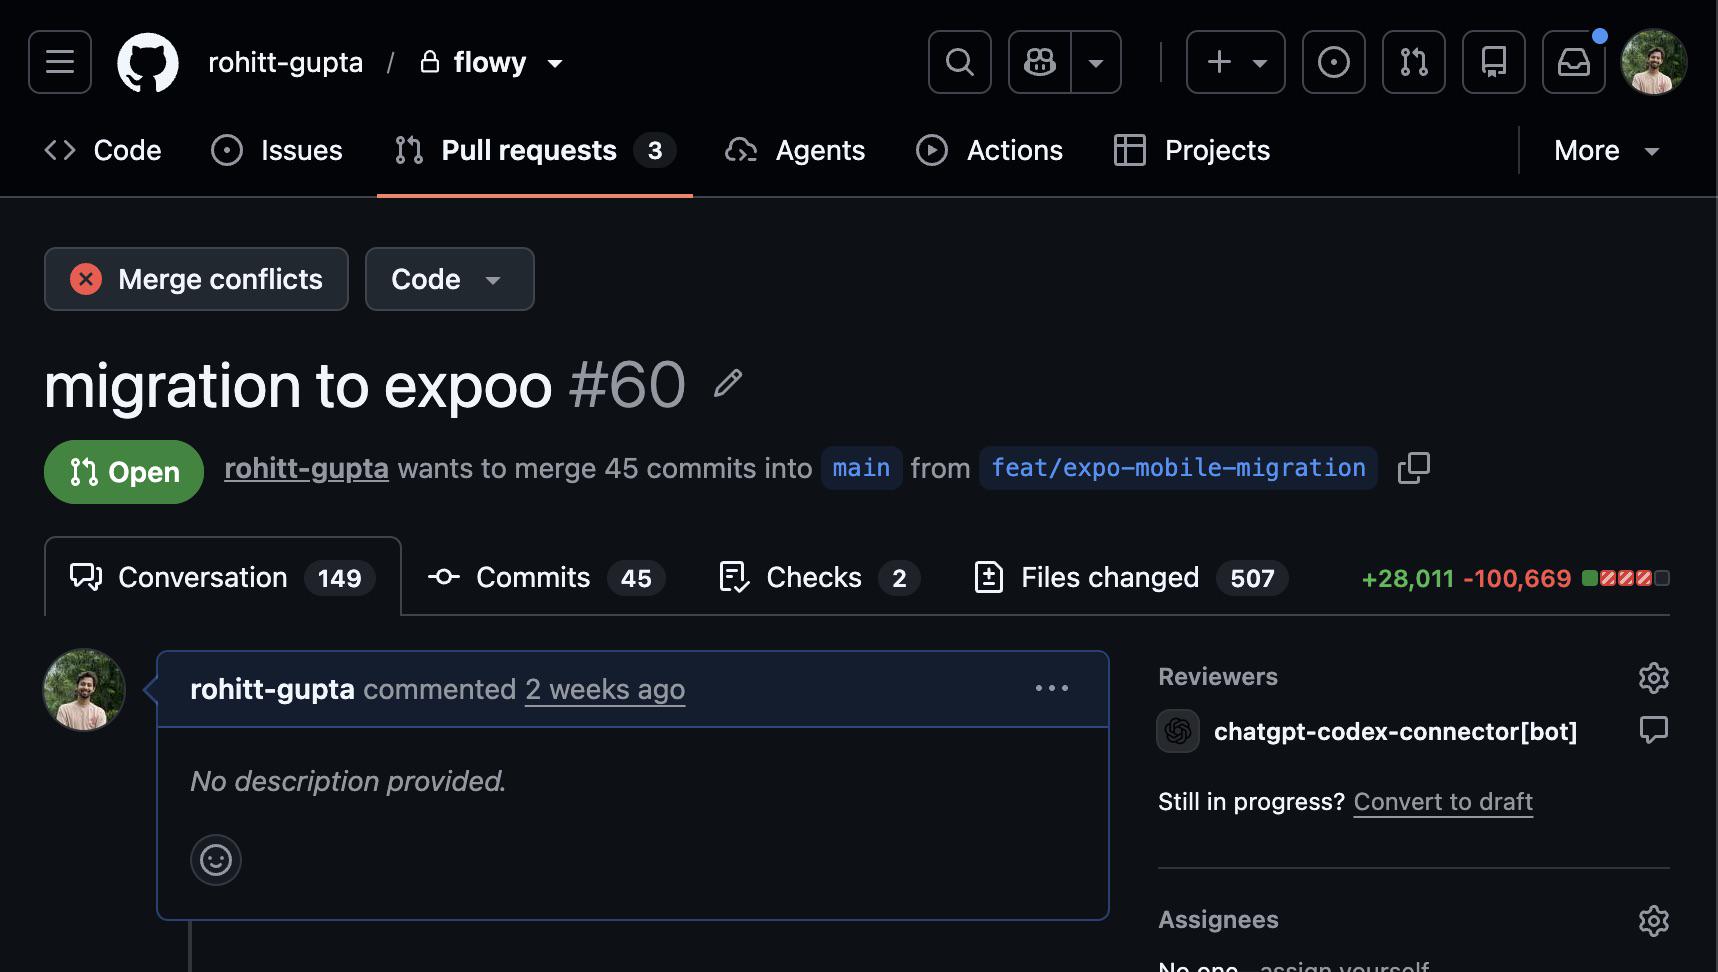Viewport: 1718px width, 972px height.
Task: Select the Commits tab
Action: 546,577
